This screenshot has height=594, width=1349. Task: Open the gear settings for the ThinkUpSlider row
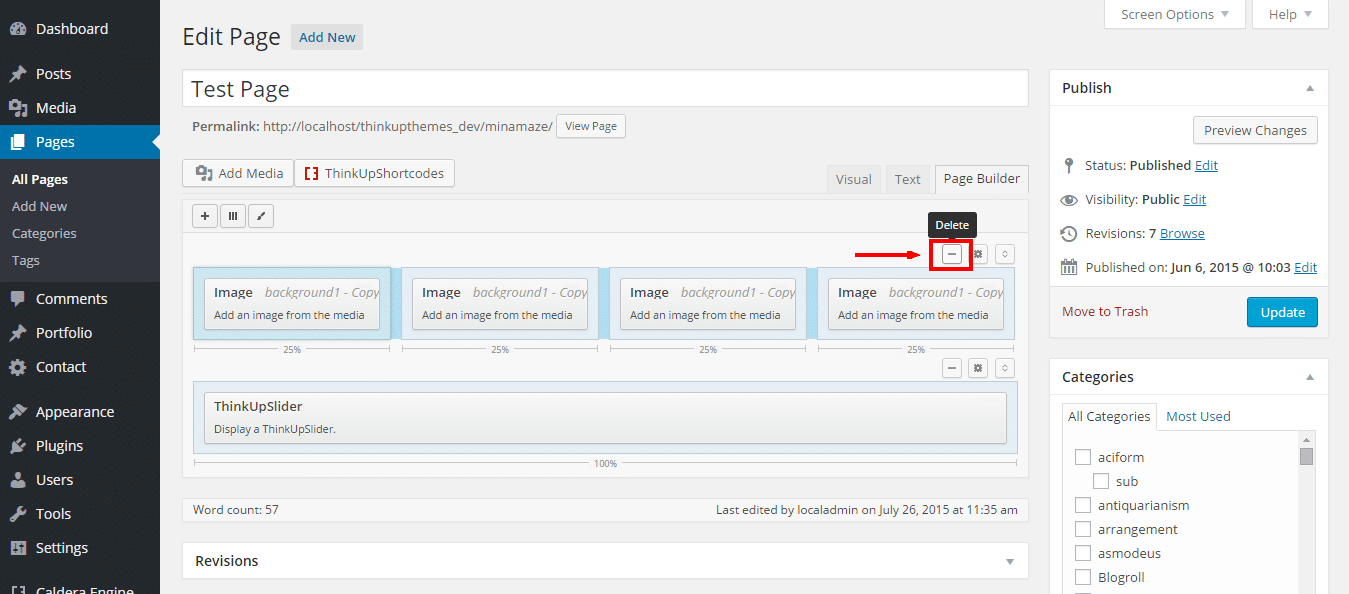click(978, 368)
